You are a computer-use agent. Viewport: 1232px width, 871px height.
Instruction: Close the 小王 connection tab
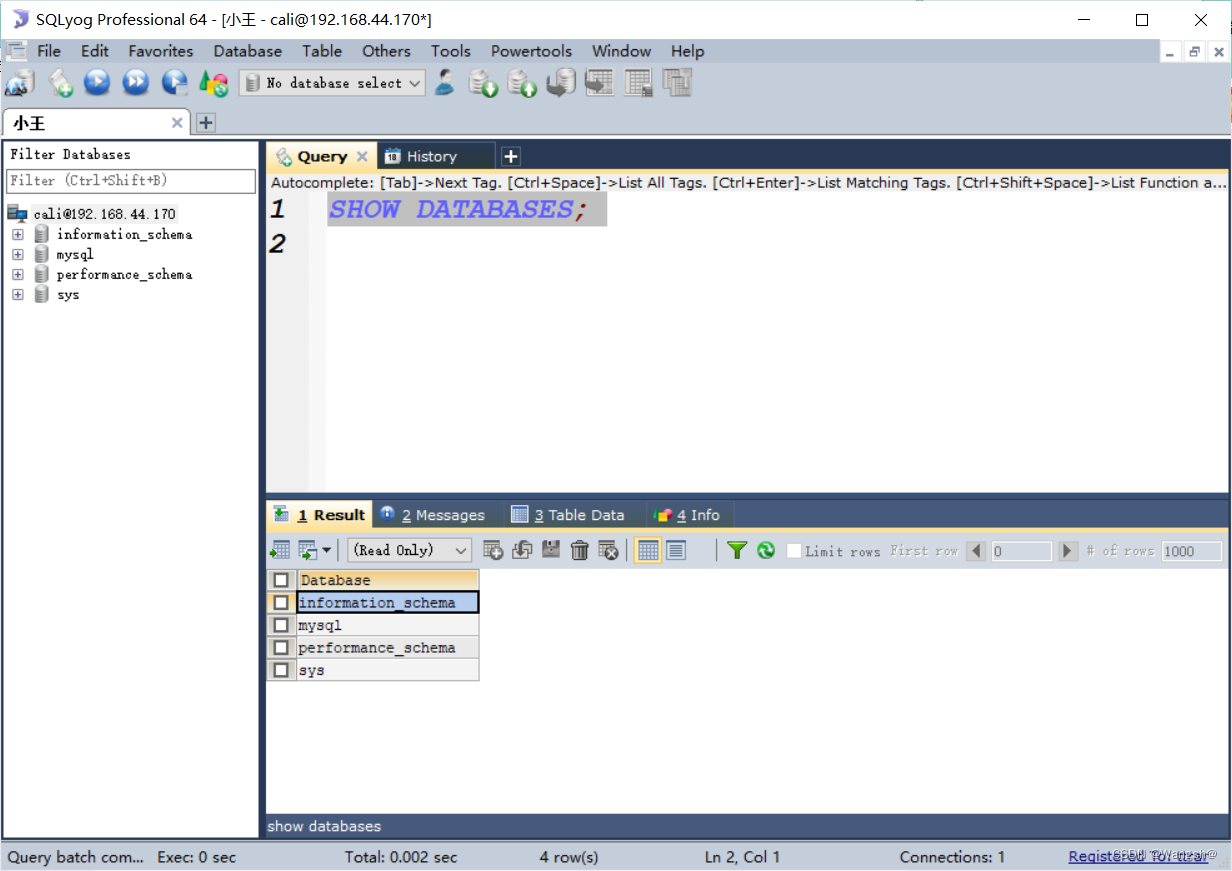177,123
